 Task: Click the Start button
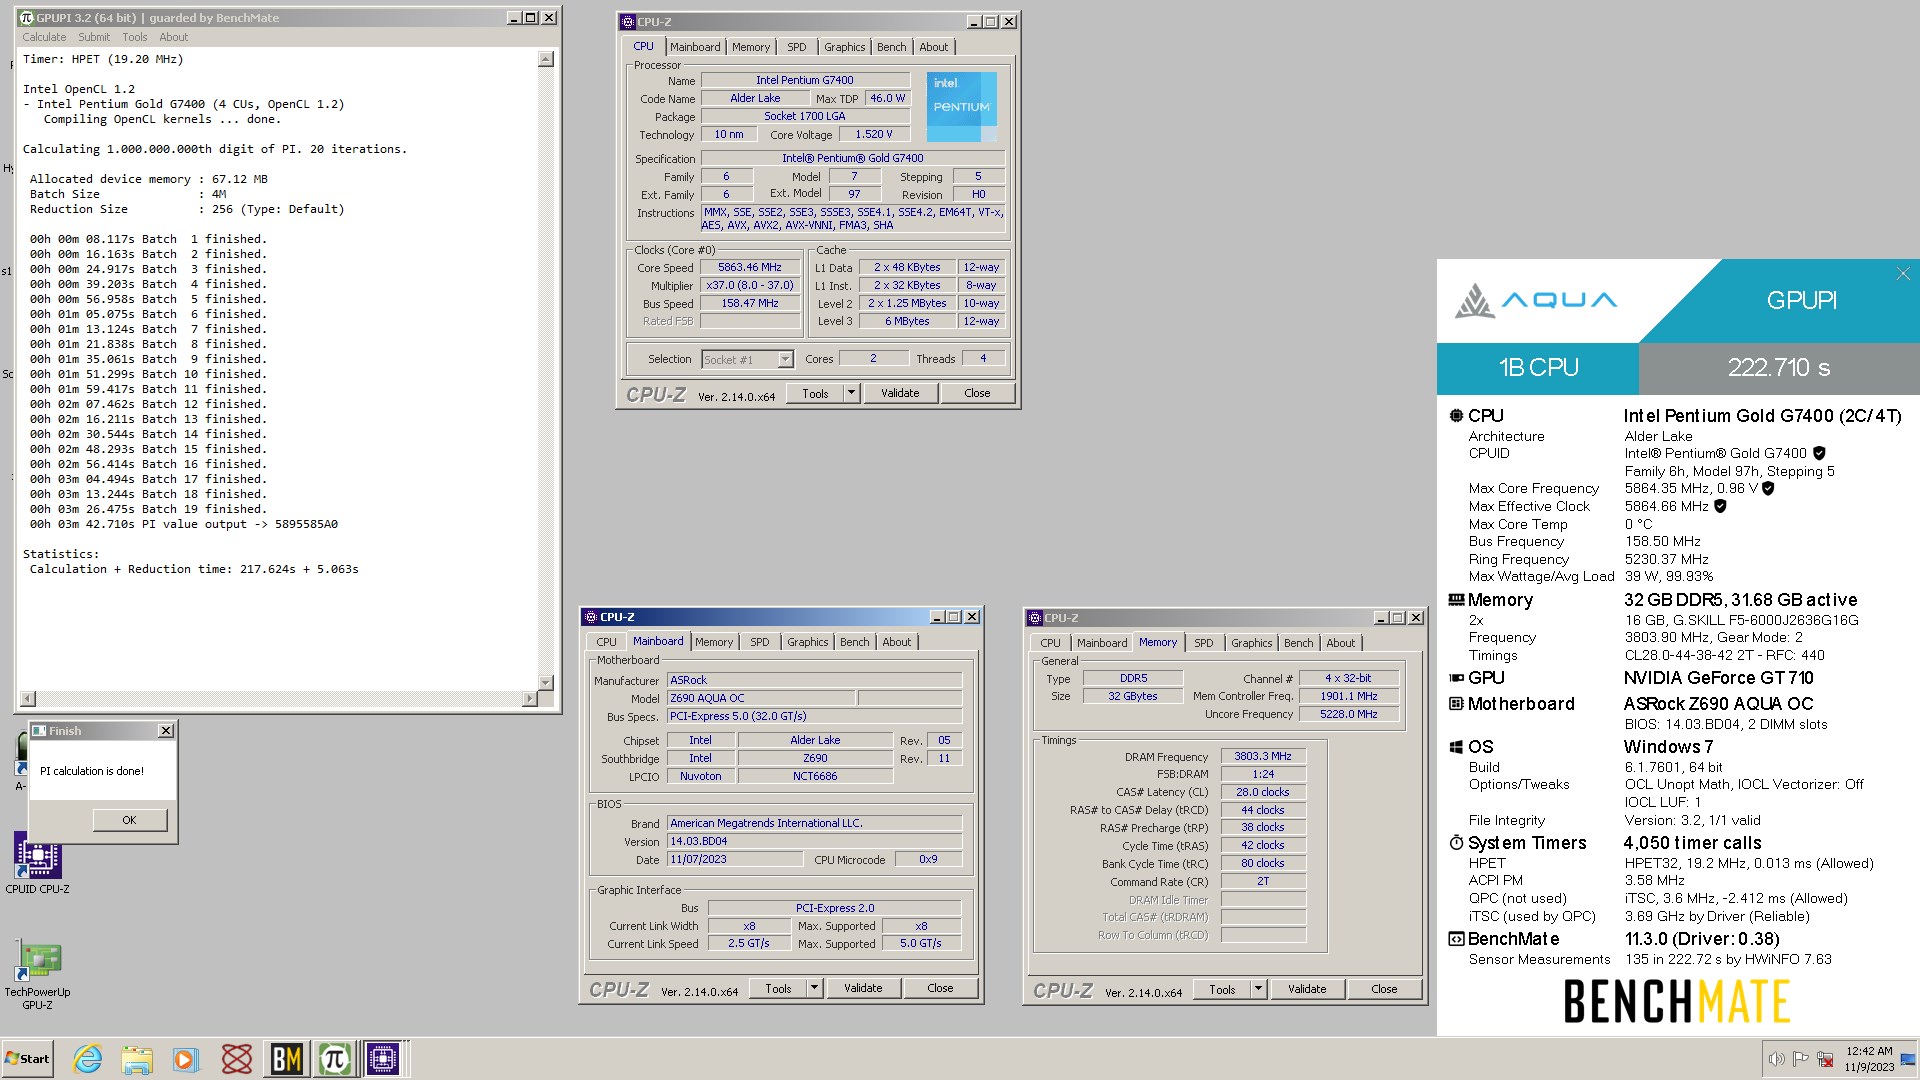(28, 1059)
